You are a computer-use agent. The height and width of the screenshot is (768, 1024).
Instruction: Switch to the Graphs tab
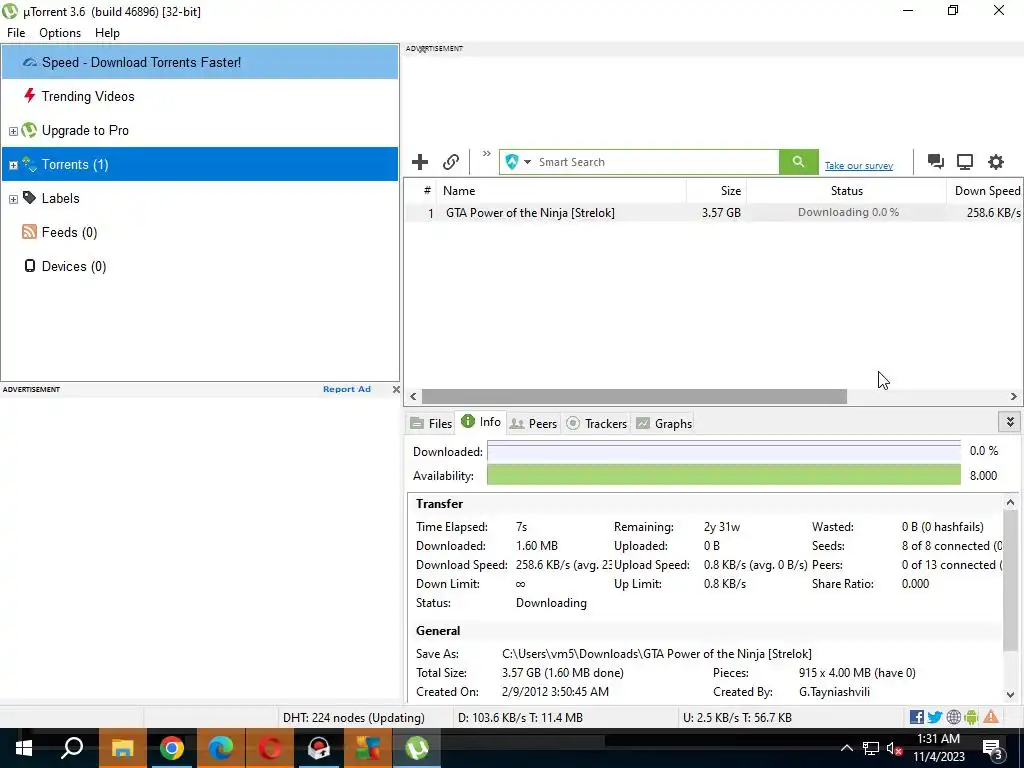[664, 423]
